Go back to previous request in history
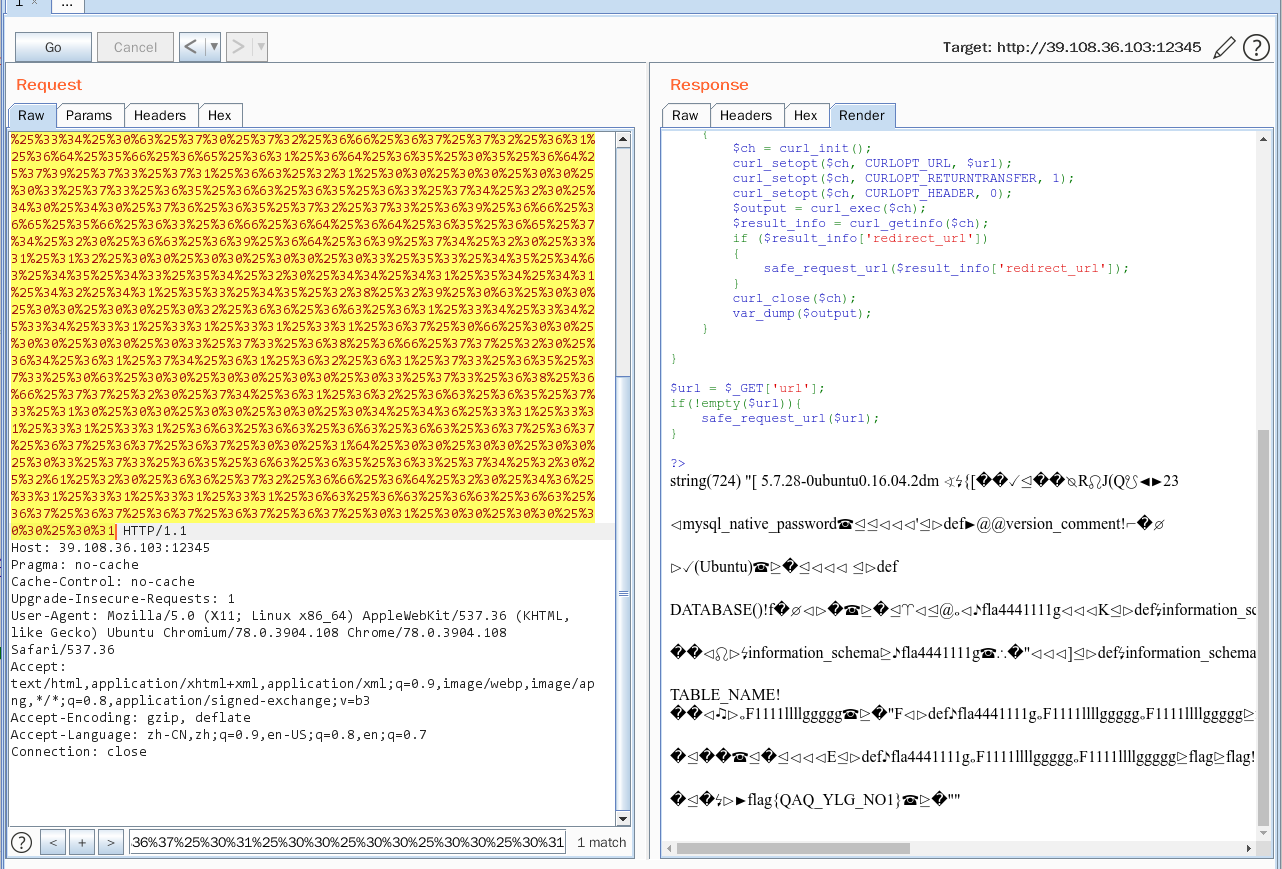This screenshot has width=1282, height=869. click(192, 46)
